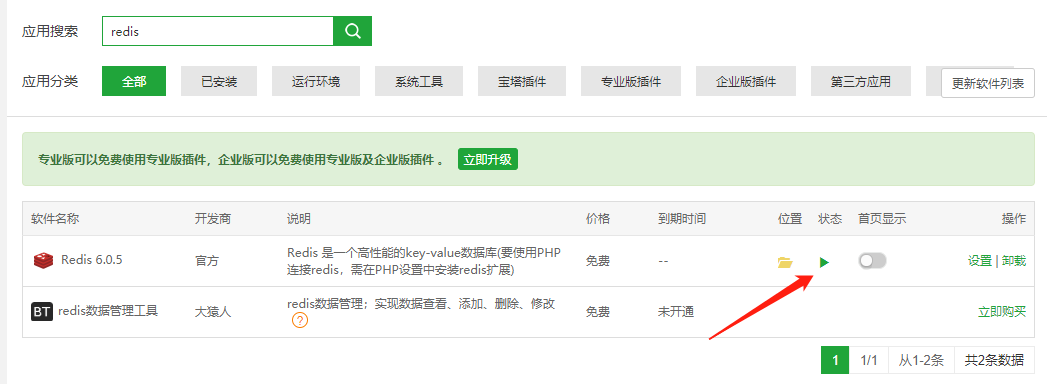This screenshot has width=1047, height=384.
Task: Click the 更新软件列表 button
Action: [x=988, y=83]
